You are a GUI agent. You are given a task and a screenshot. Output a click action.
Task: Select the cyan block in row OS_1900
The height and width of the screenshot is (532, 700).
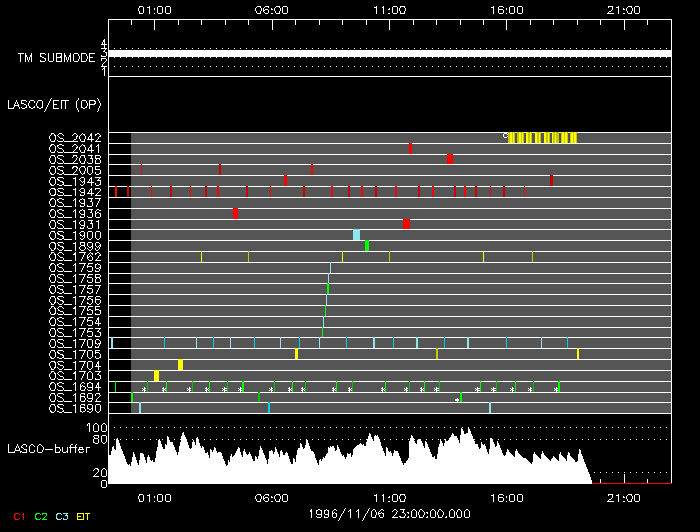pyautogui.click(x=356, y=235)
